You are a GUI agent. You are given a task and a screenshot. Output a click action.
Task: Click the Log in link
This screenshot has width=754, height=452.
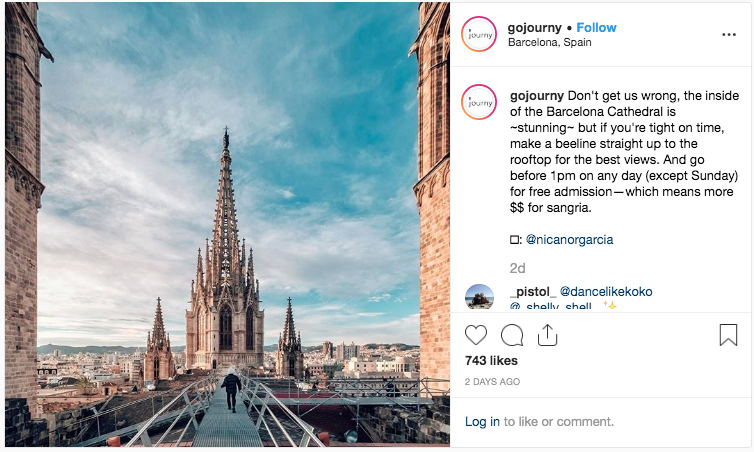482,422
